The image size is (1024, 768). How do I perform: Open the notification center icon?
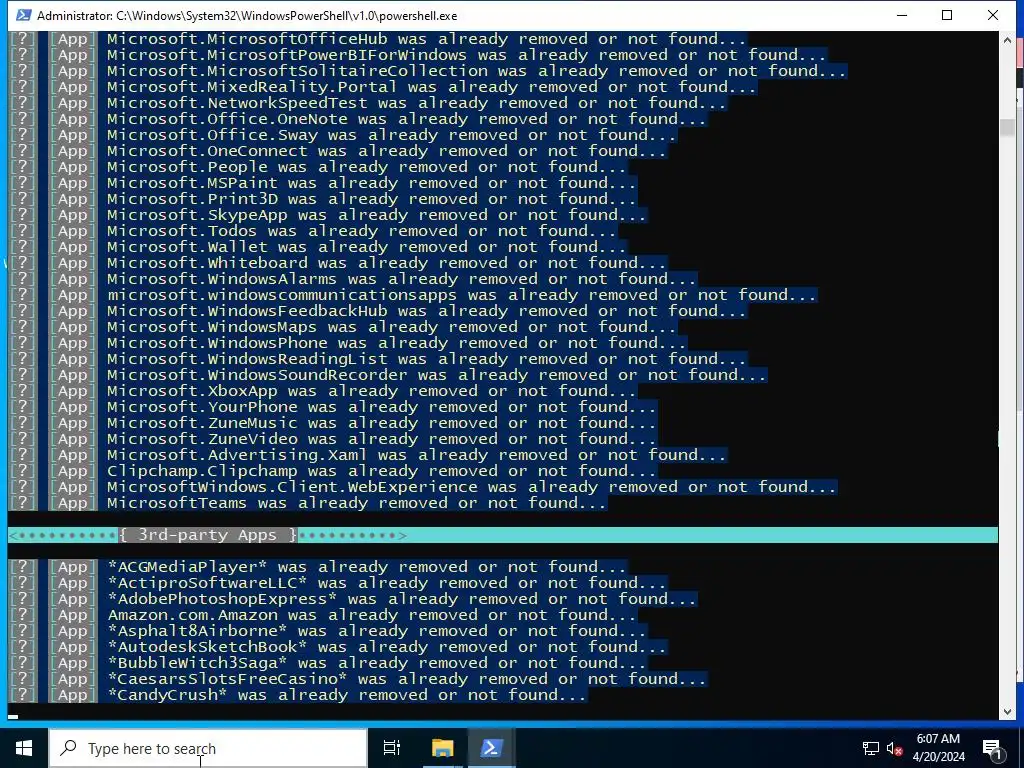991,748
